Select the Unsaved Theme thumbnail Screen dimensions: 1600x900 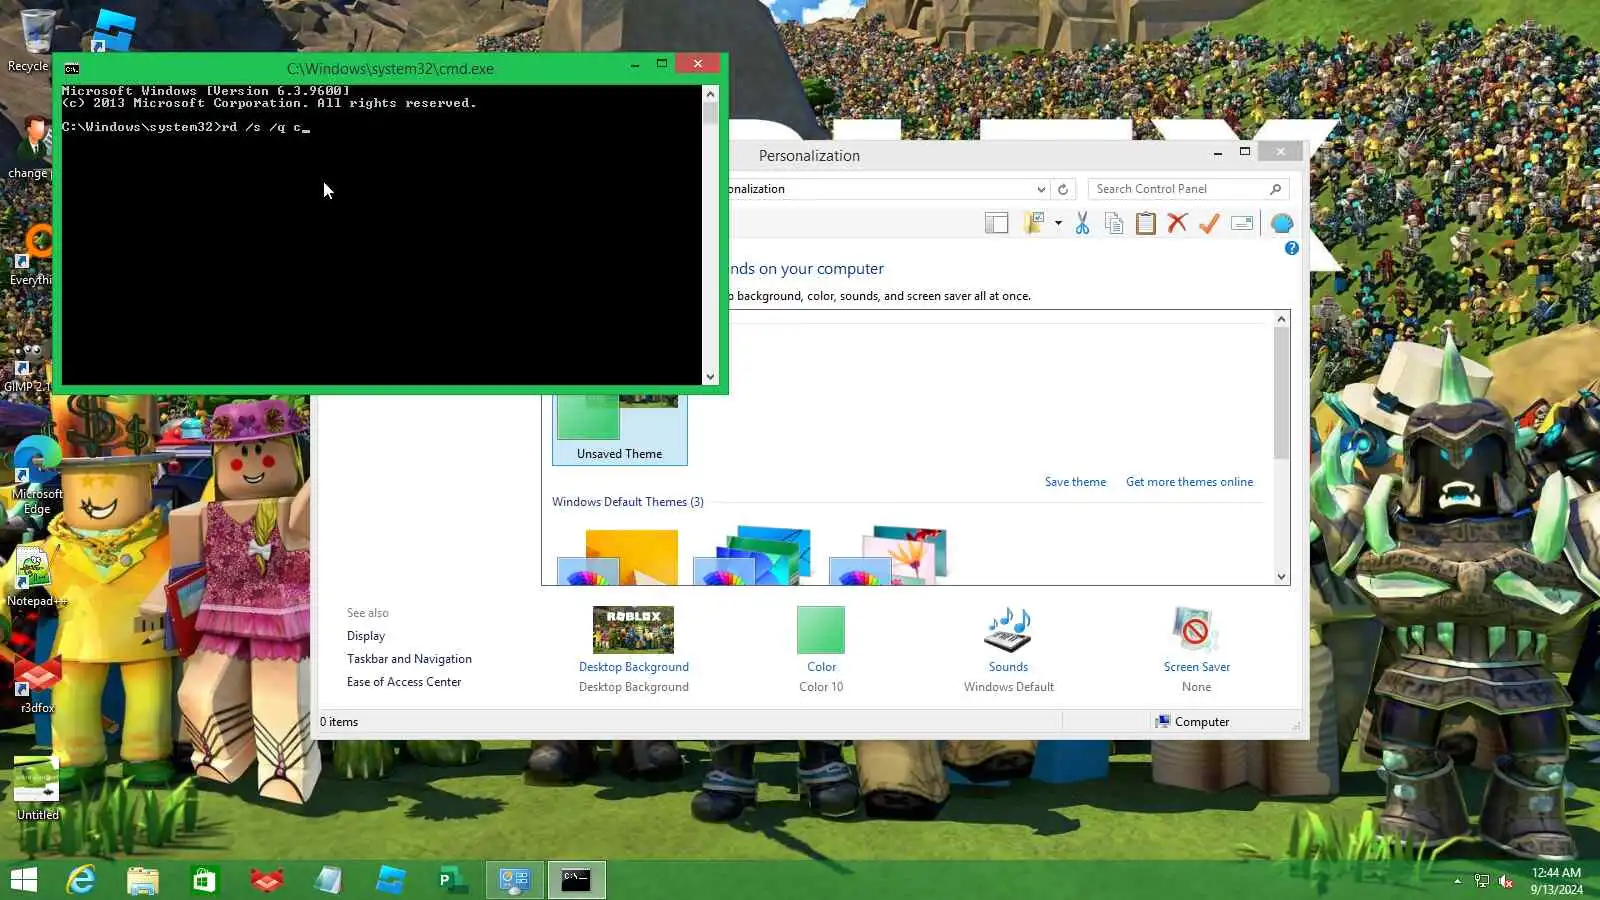point(620,429)
